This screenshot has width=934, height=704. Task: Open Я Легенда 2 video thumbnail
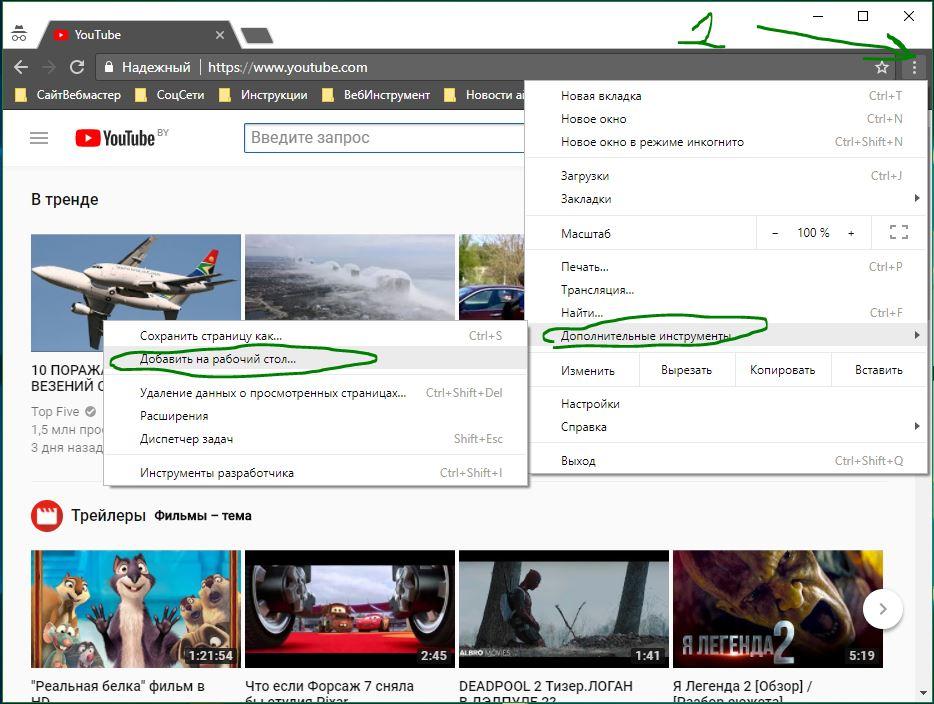(x=778, y=609)
